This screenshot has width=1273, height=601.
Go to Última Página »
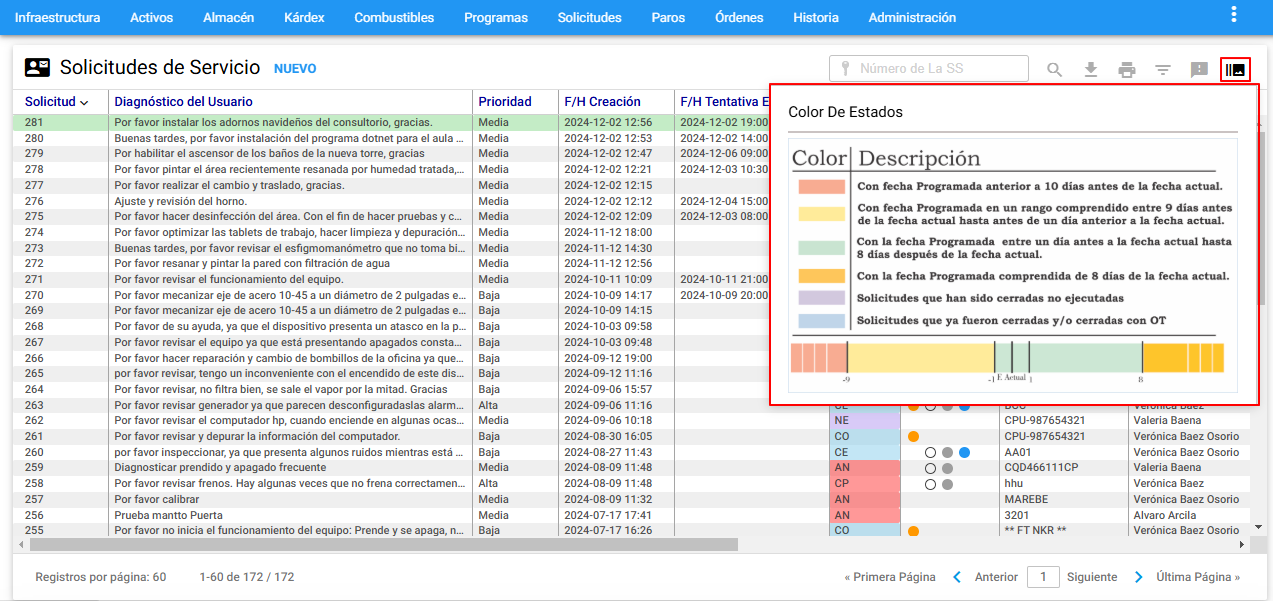pos(1198,577)
